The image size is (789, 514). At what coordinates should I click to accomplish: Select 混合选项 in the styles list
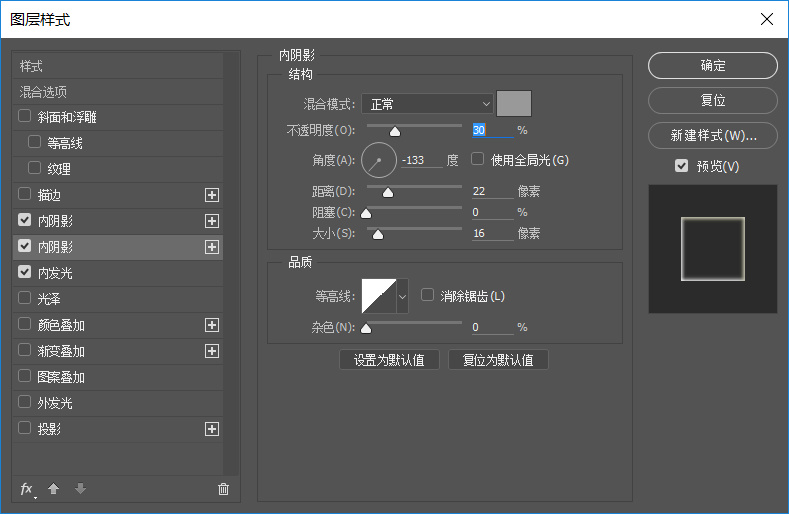pyautogui.click(x=44, y=92)
